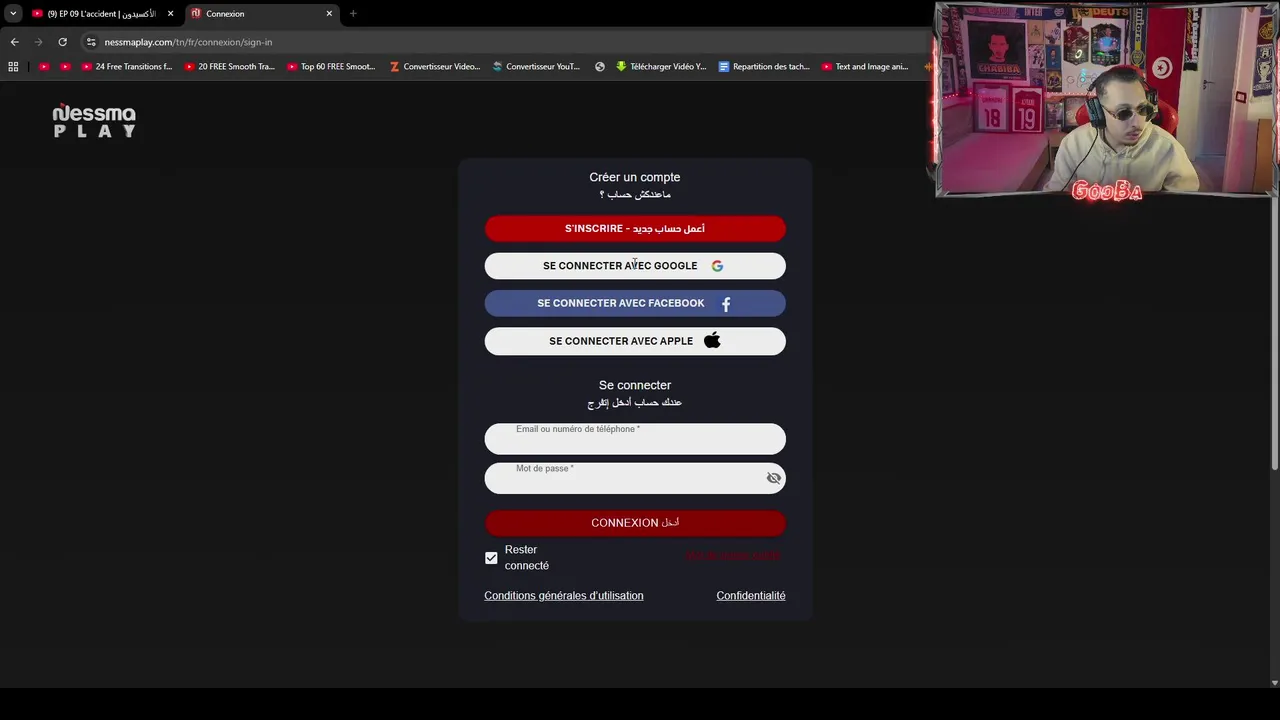The width and height of the screenshot is (1280, 720).
Task: Submit with the CONNEXION button
Action: 635,523
